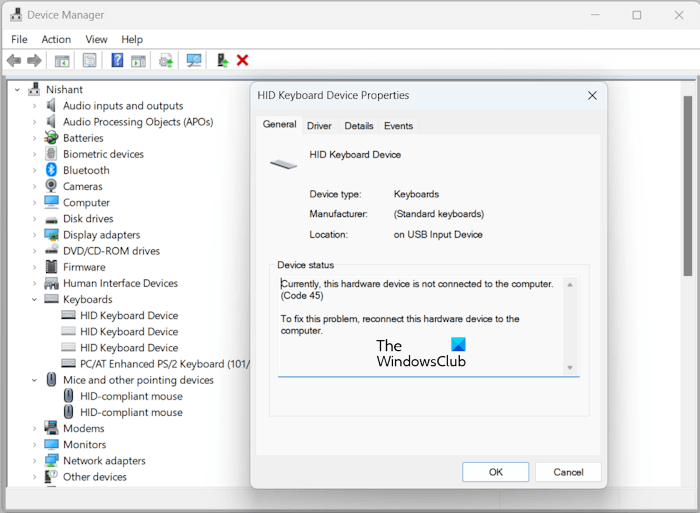Click the device tree vertical scrollbar thumb
700x513 pixels.
688,185
